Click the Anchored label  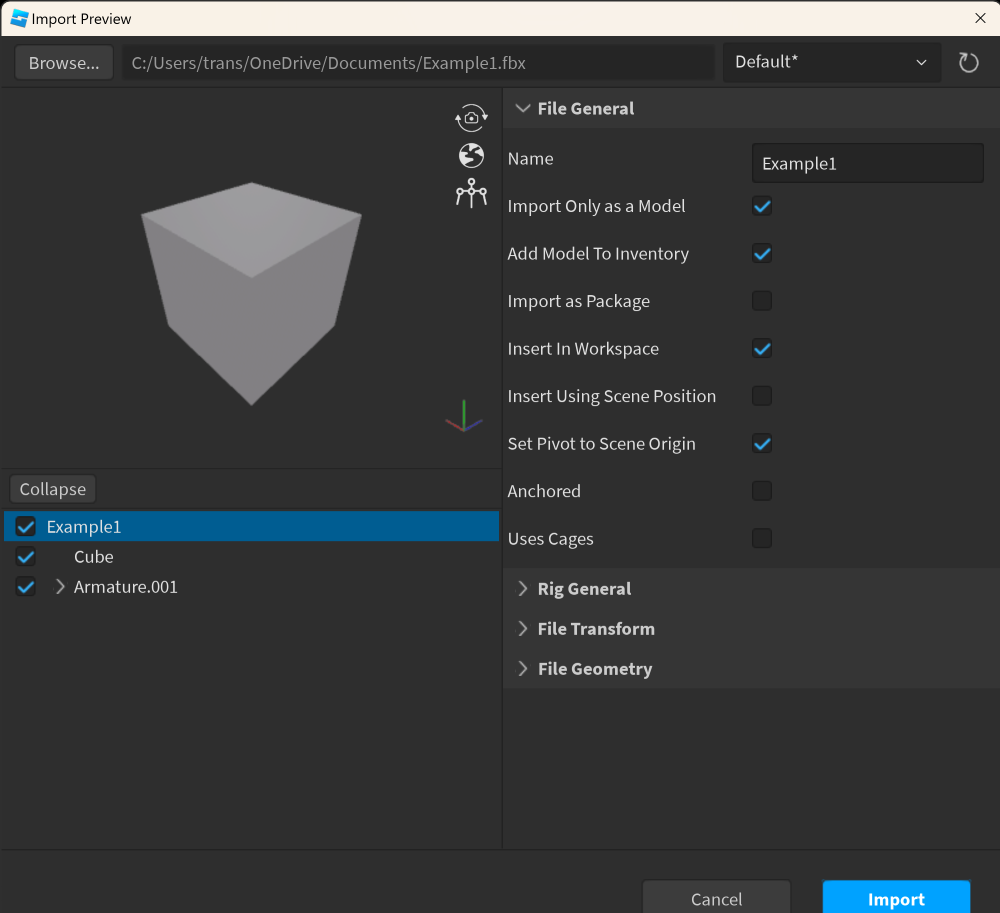pos(544,491)
